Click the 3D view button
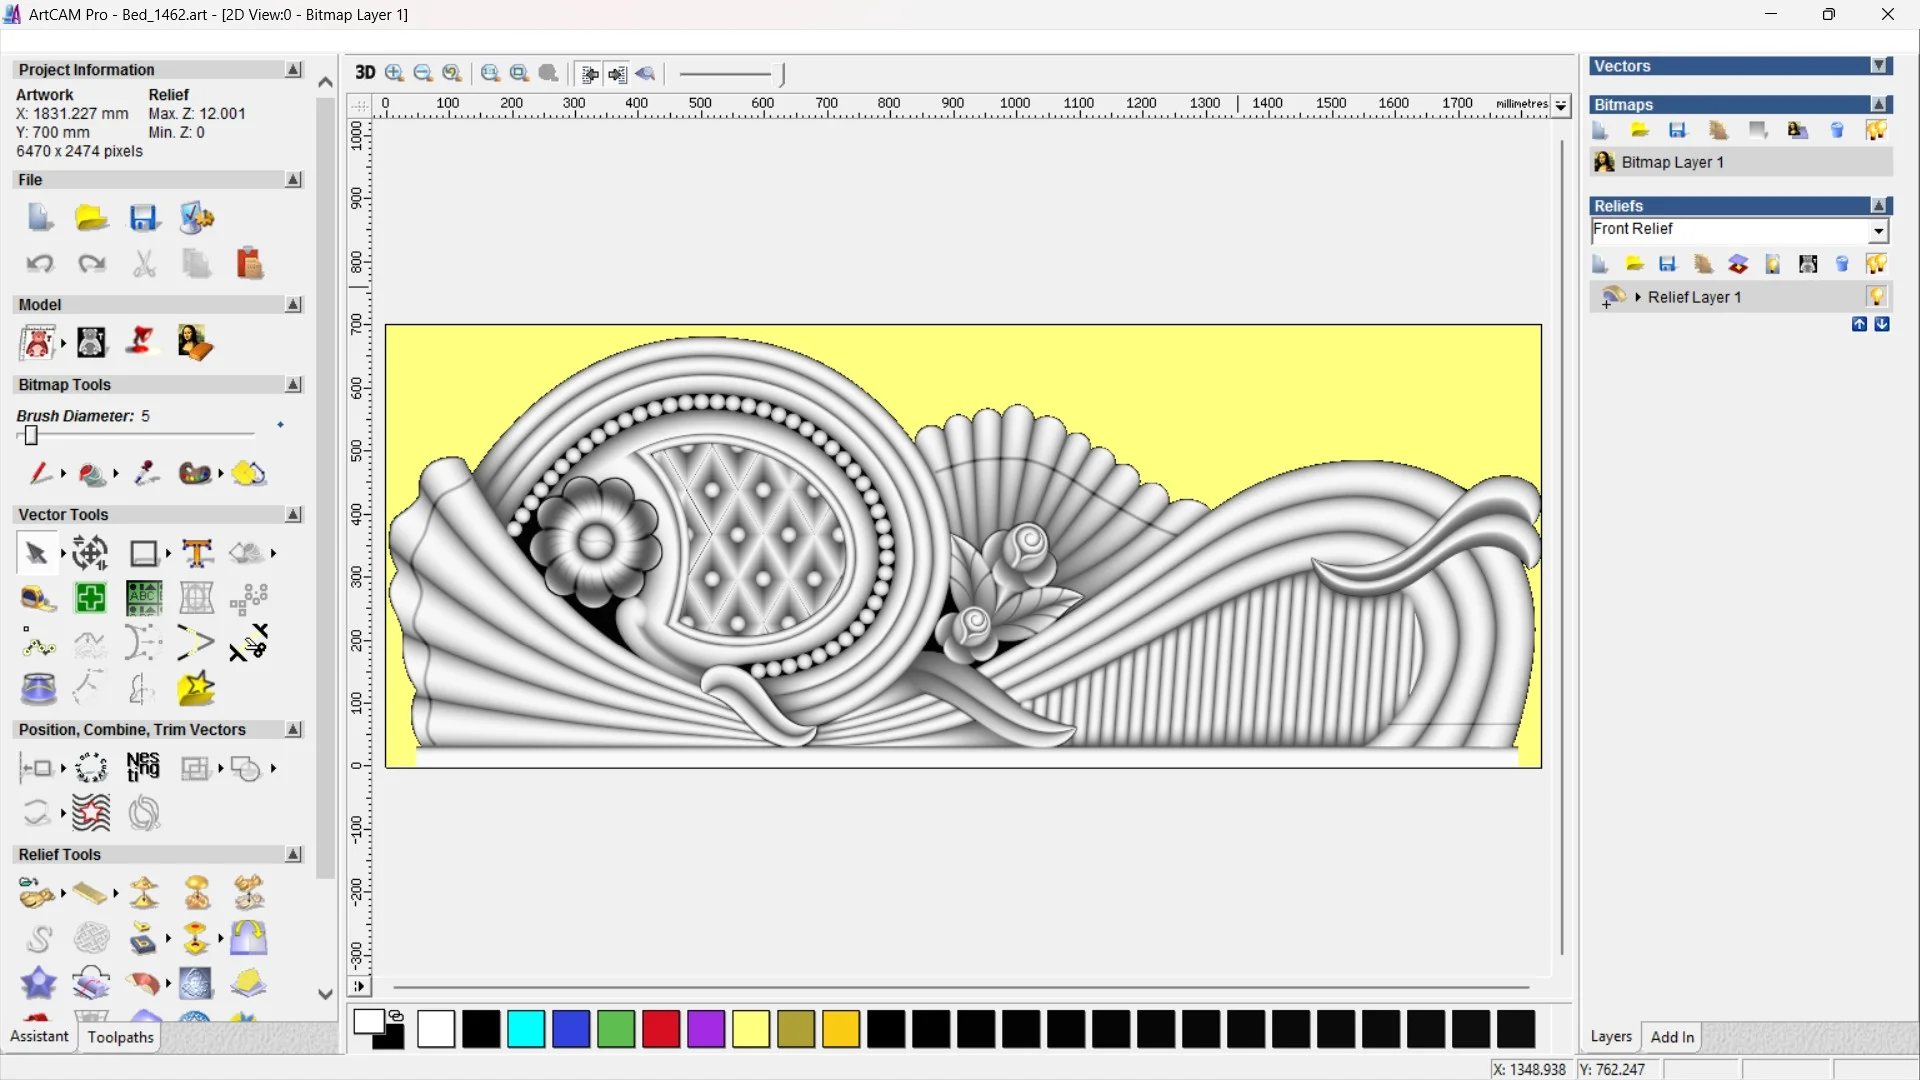This screenshot has width=1920, height=1080. [365, 73]
